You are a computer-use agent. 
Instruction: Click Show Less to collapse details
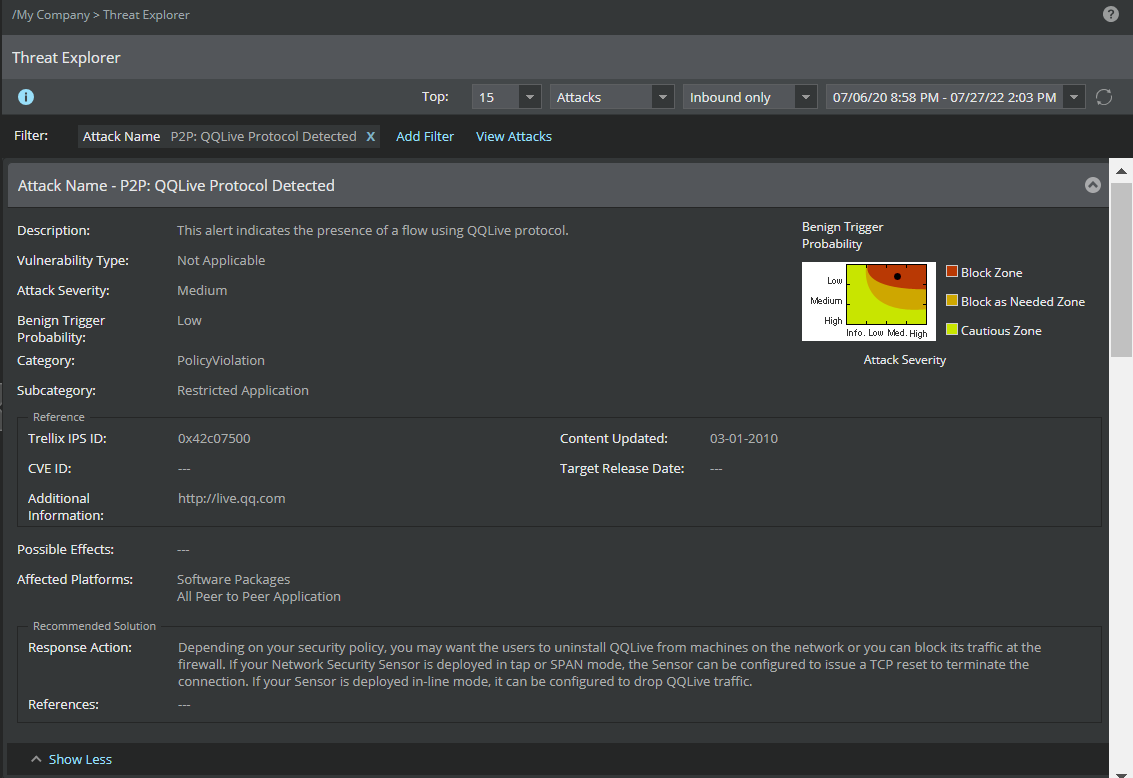click(80, 759)
